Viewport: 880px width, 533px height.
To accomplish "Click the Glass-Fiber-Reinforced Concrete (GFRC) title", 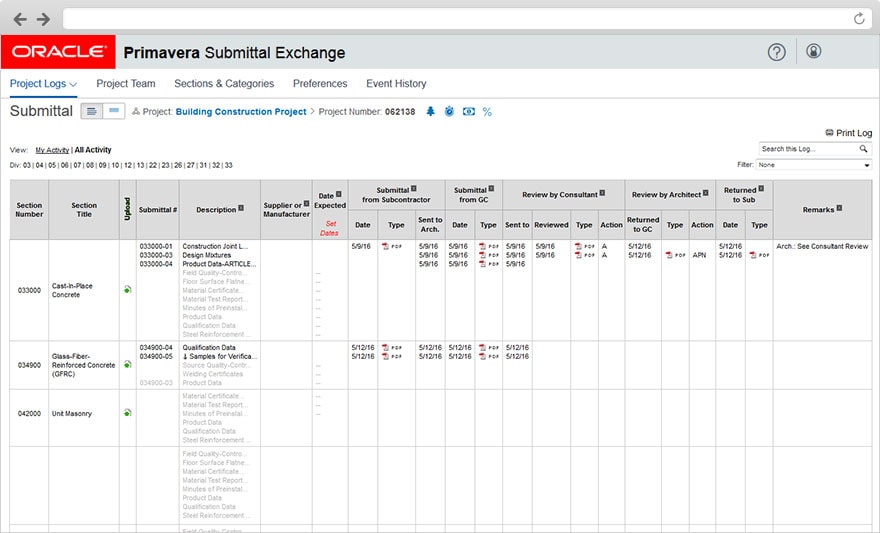I will click(x=83, y=365).
